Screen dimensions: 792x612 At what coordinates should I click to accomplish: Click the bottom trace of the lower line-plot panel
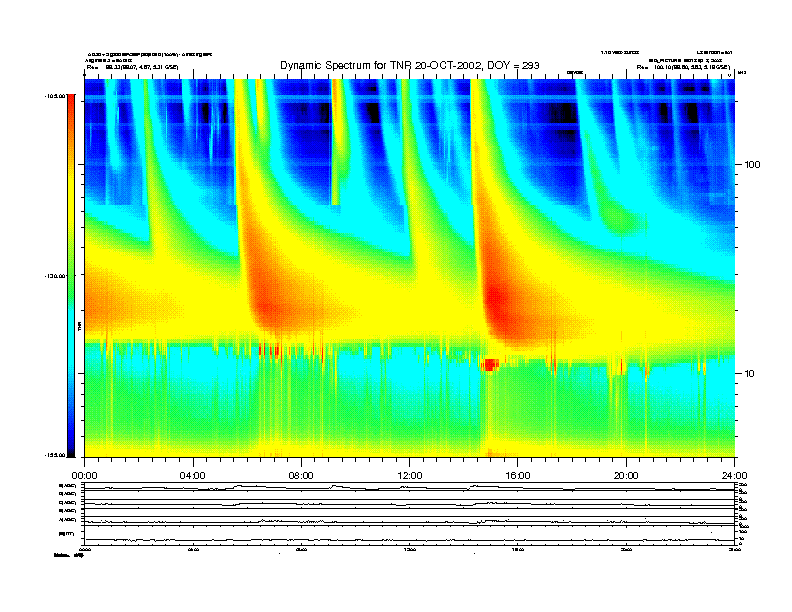click(x=409, y=540)
